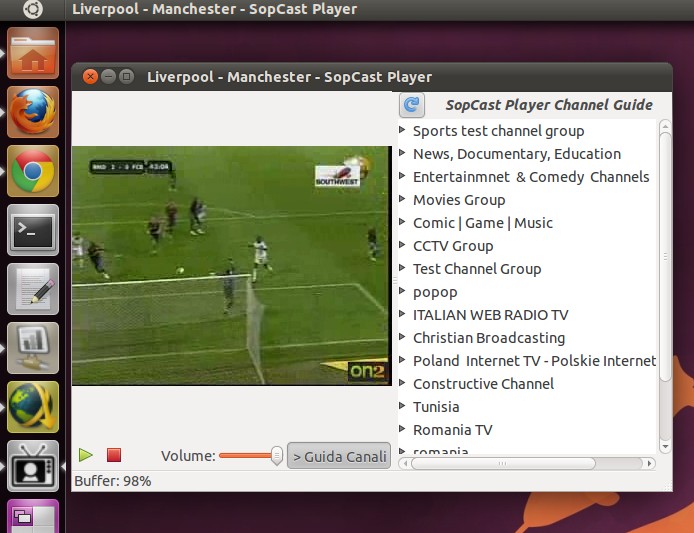Select the Christian Broadcasting row text
The width and height of the screenshot is (694, 533).
[489, 338]
